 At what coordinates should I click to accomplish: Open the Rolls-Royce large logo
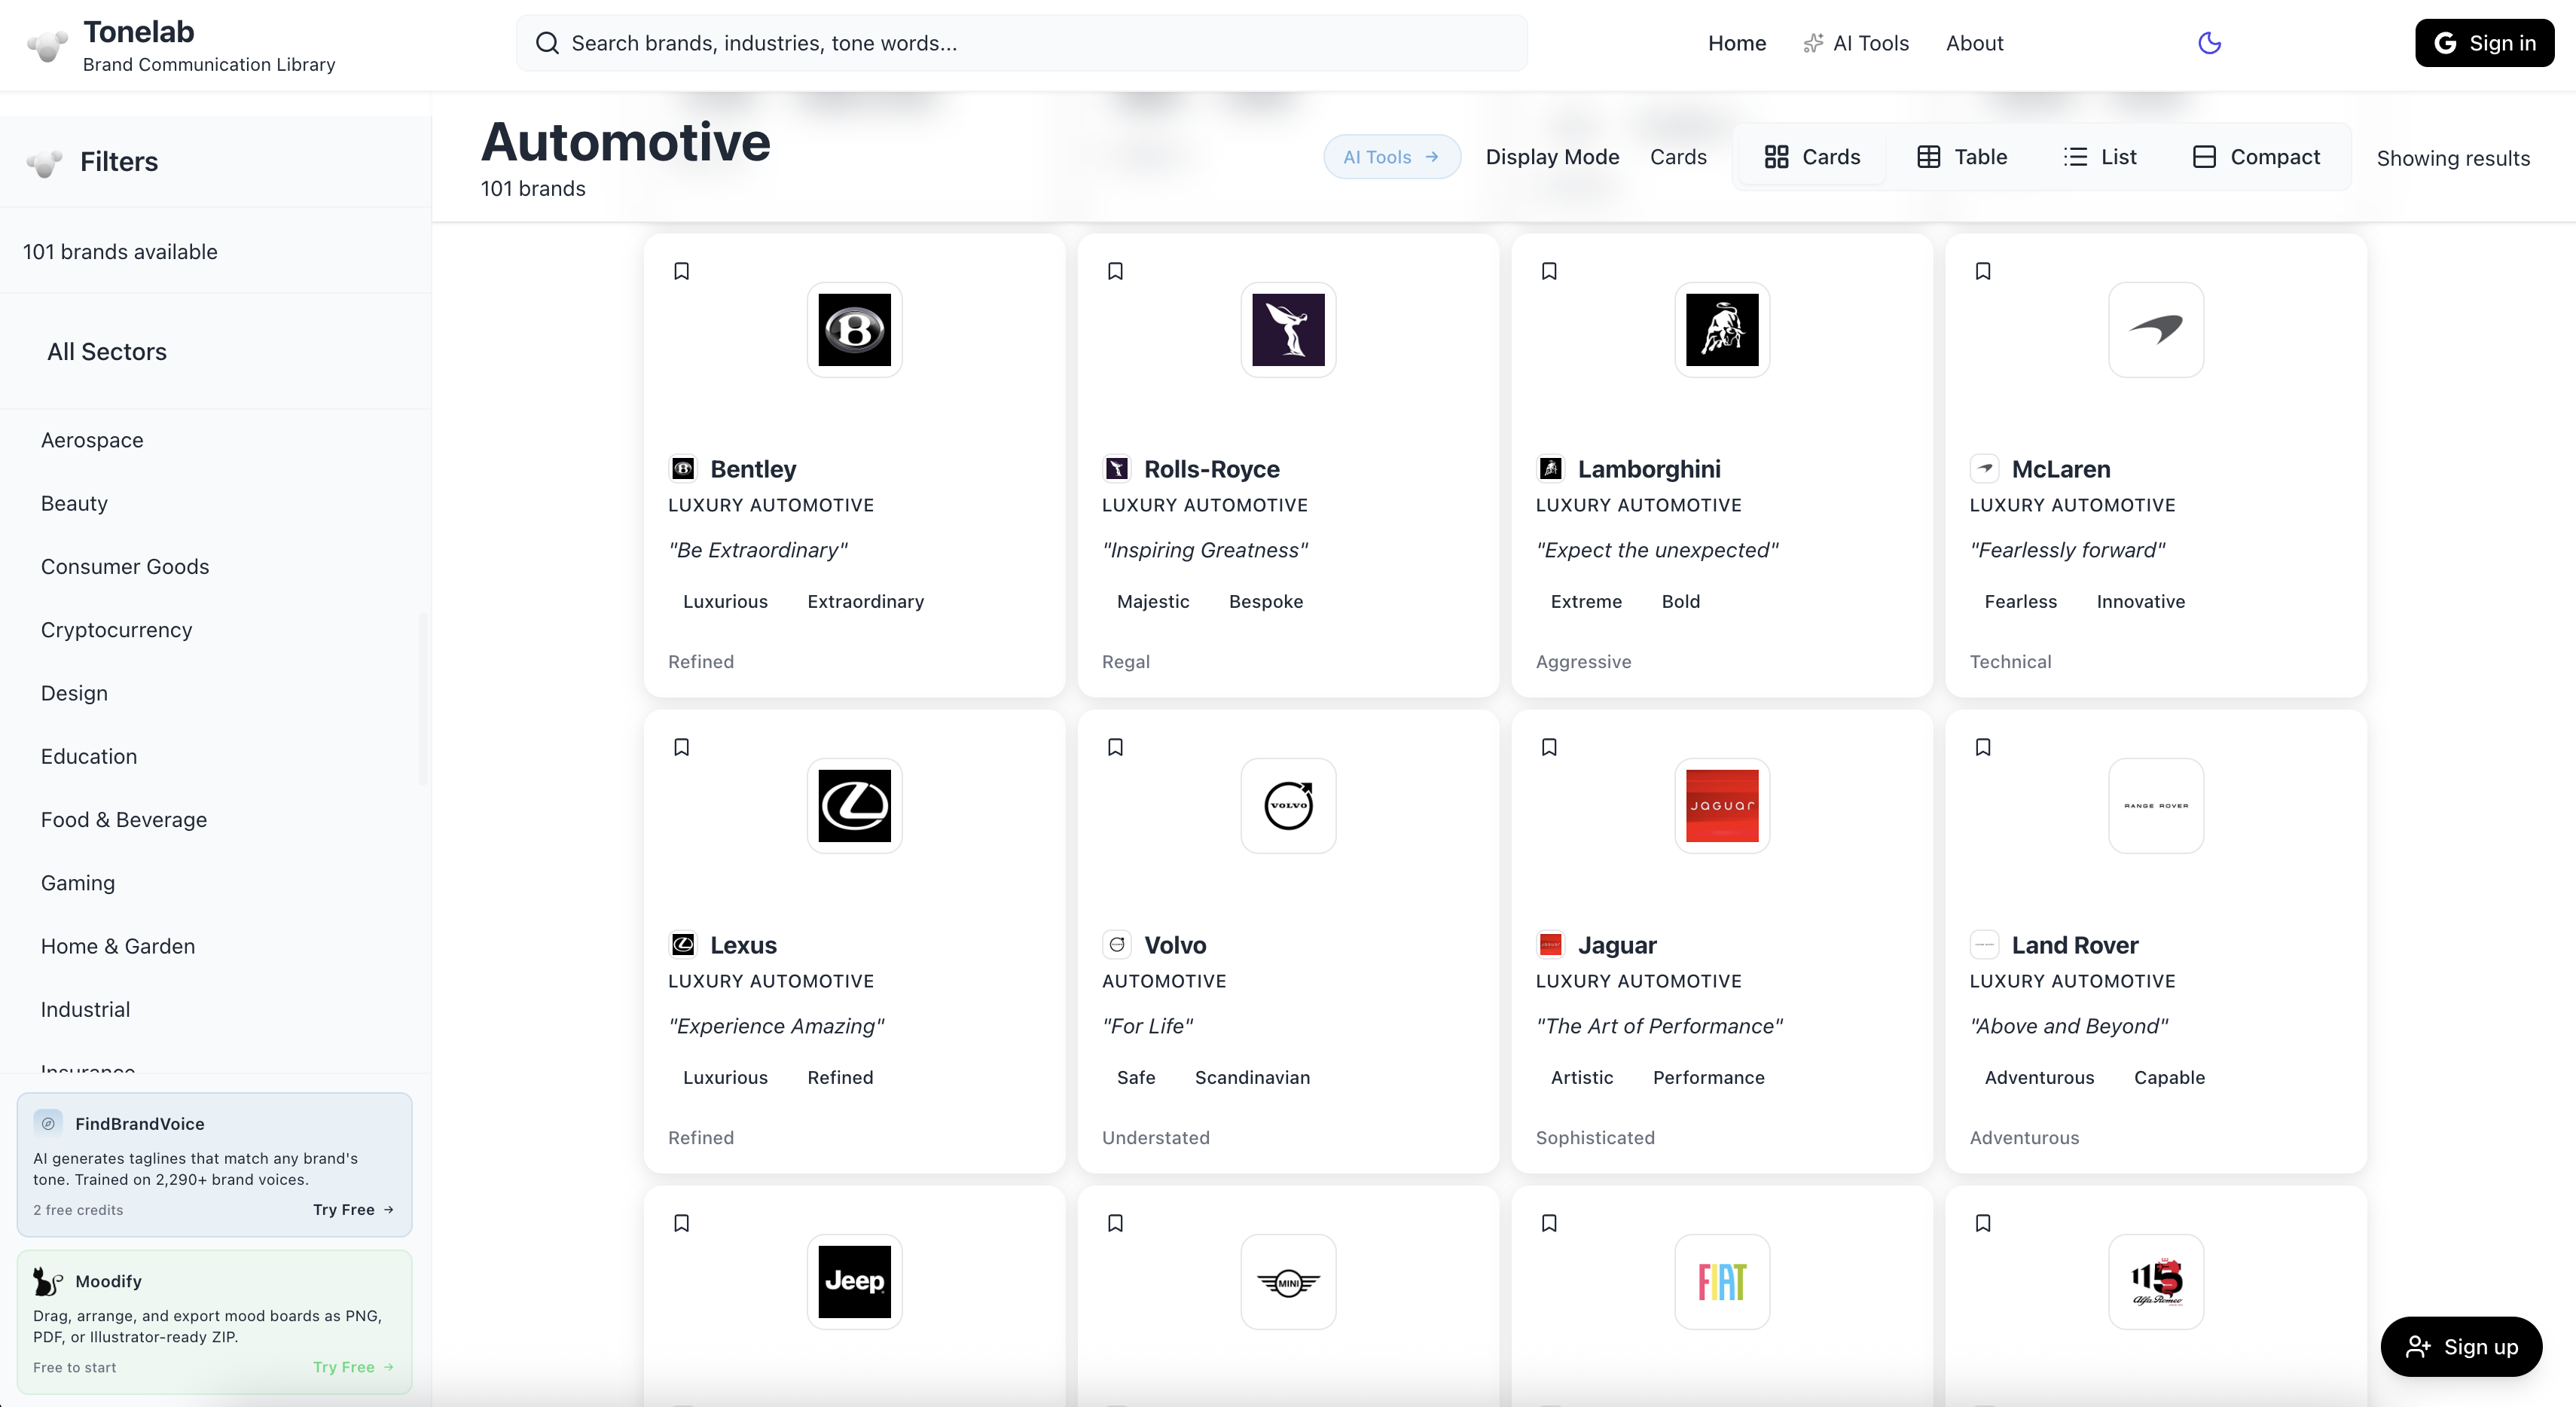(1289, 330)
